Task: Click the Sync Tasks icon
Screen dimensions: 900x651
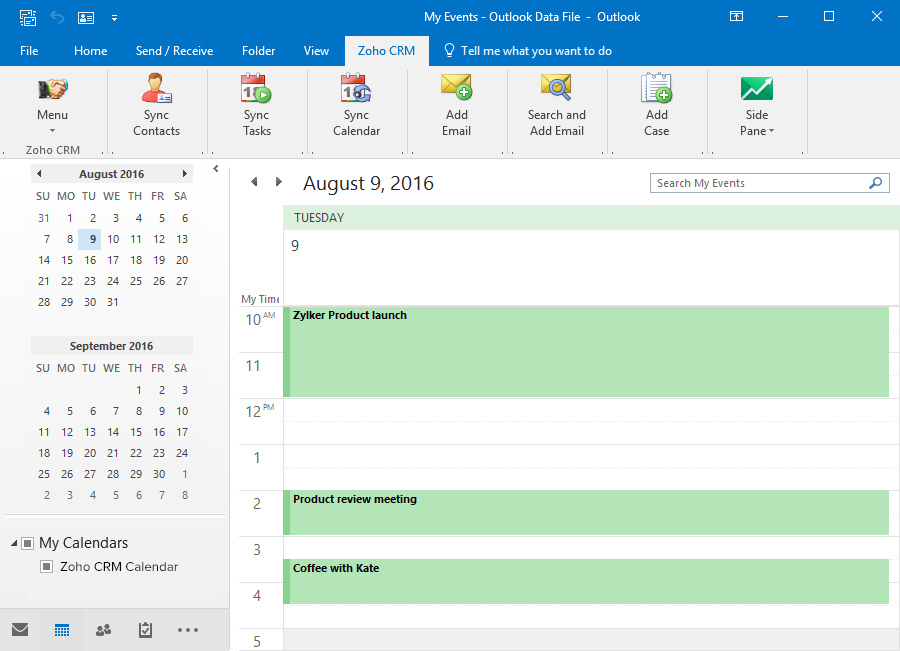Action: pos(256,90)
